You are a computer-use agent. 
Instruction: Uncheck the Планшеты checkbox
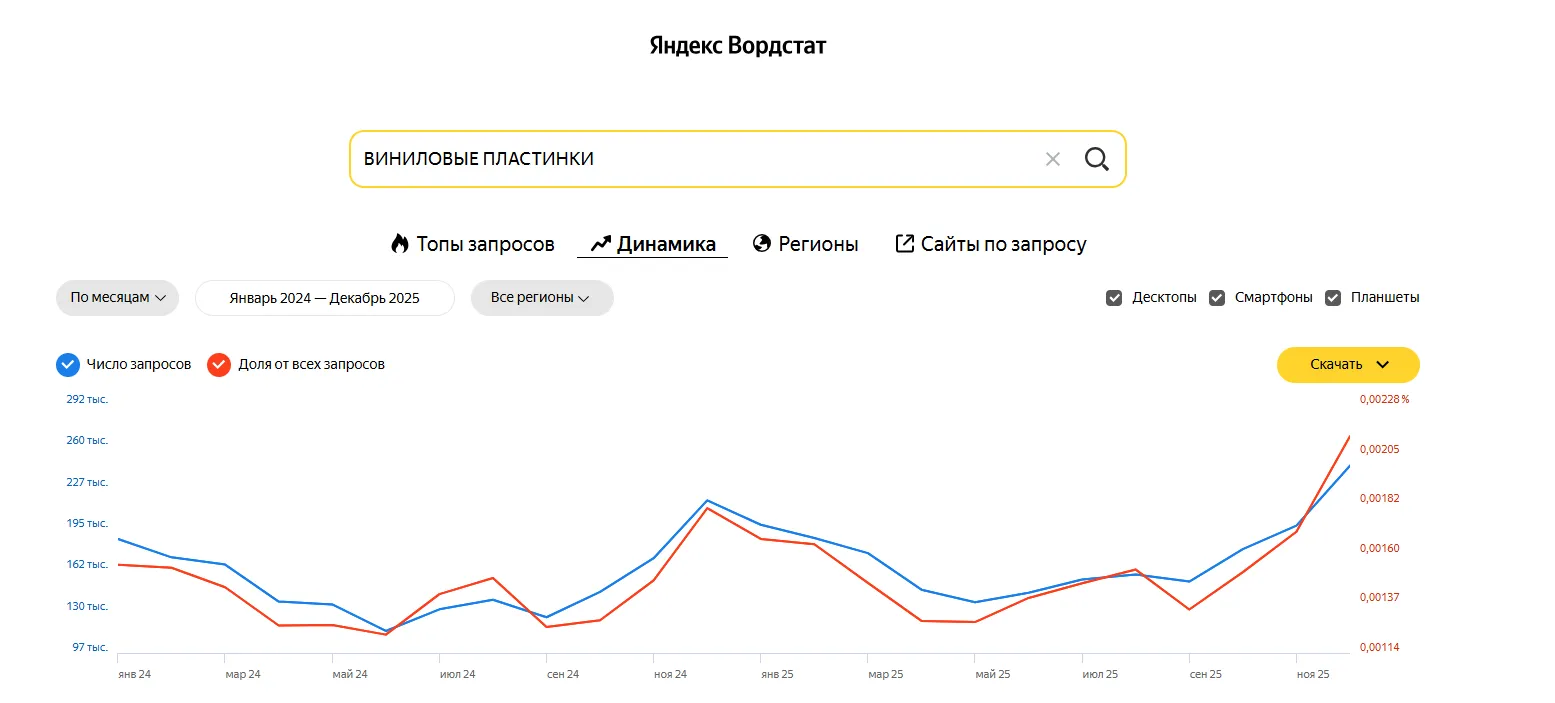(x=1333, y=297)
